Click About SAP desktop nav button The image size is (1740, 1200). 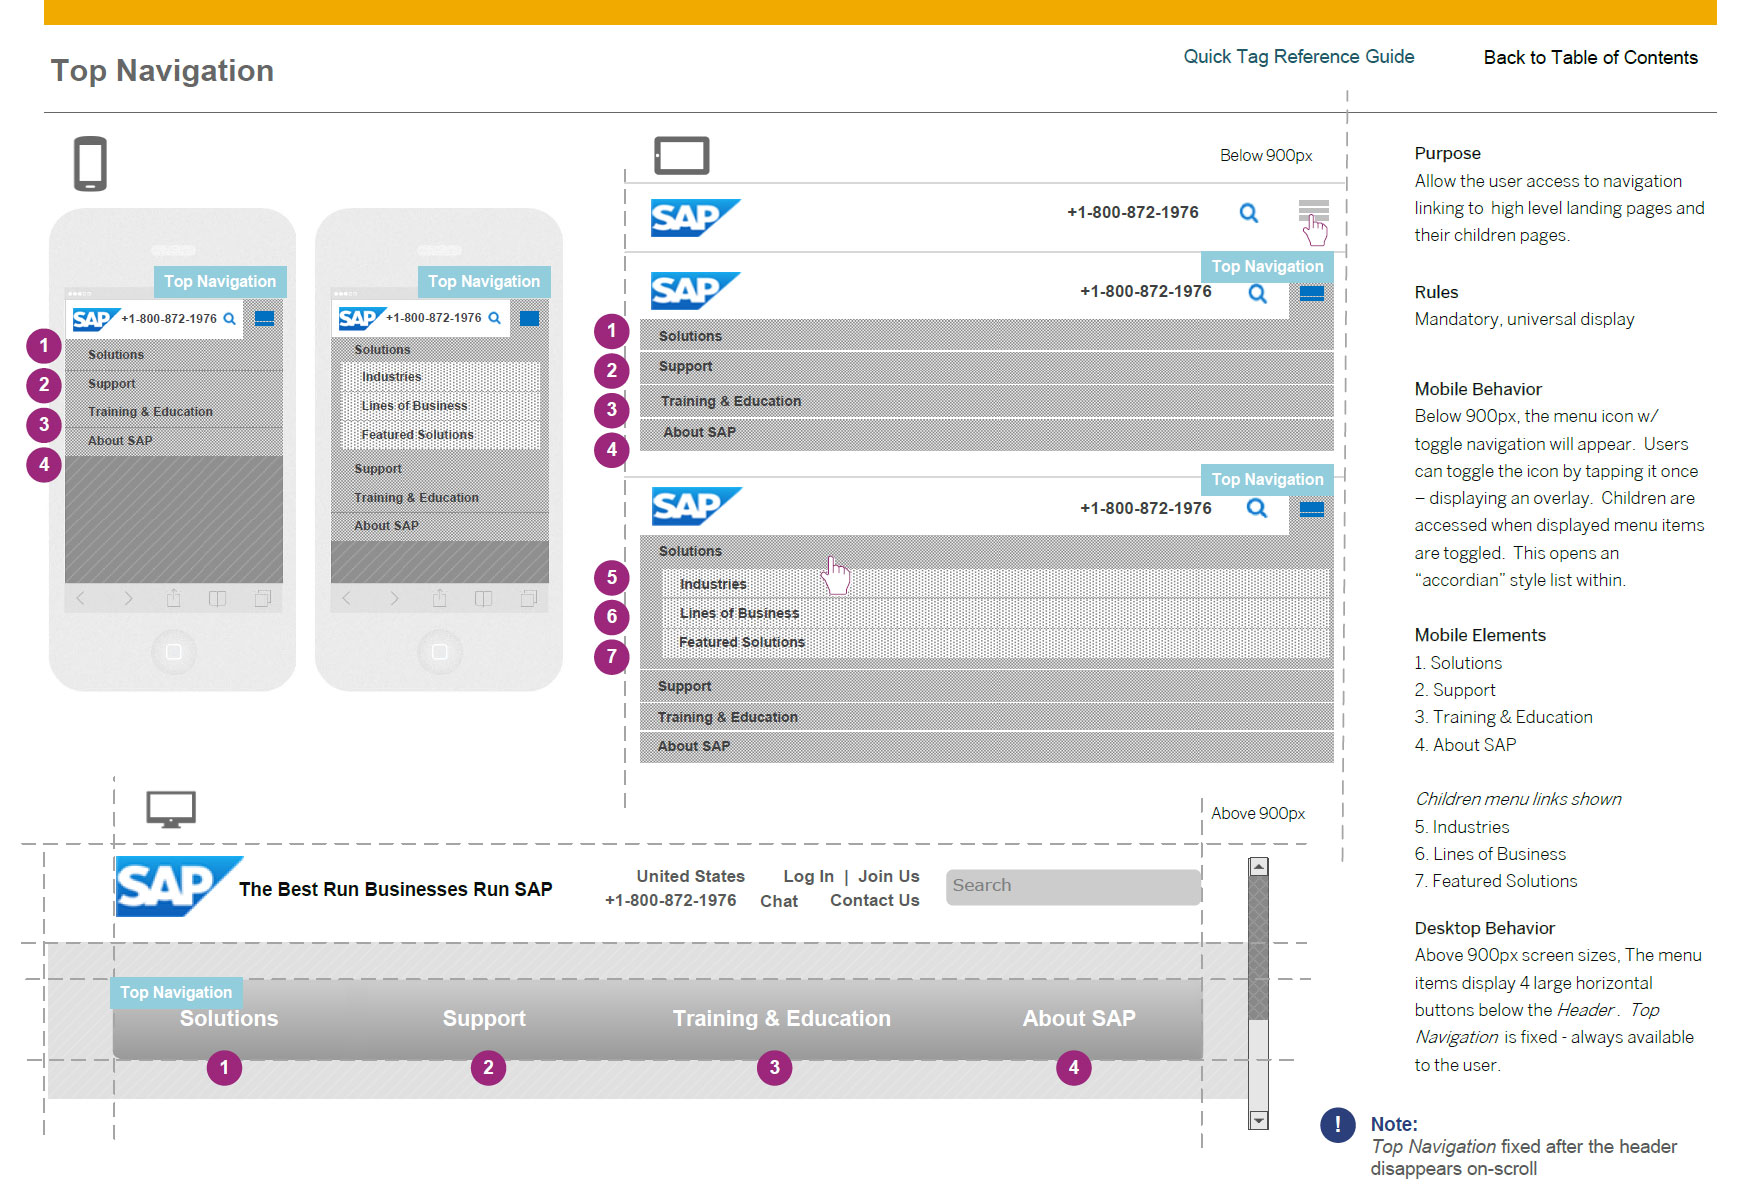point(1079,1019)
